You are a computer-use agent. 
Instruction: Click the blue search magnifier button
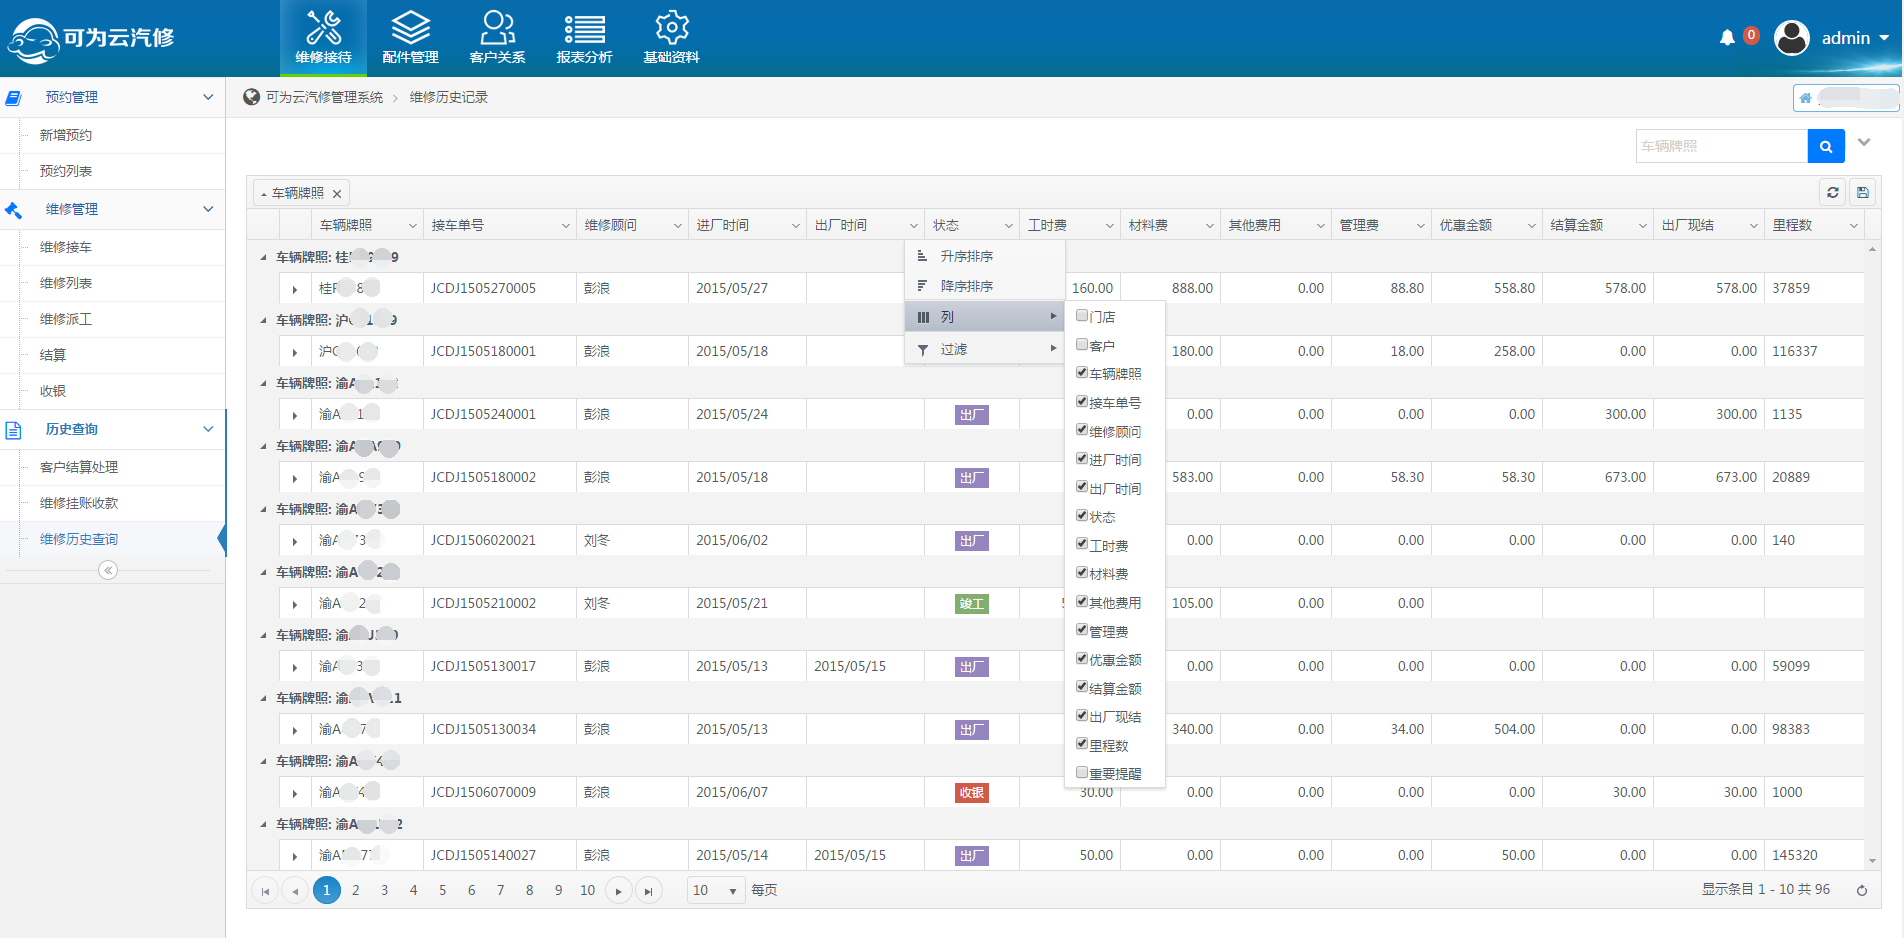click(1825, 146)
